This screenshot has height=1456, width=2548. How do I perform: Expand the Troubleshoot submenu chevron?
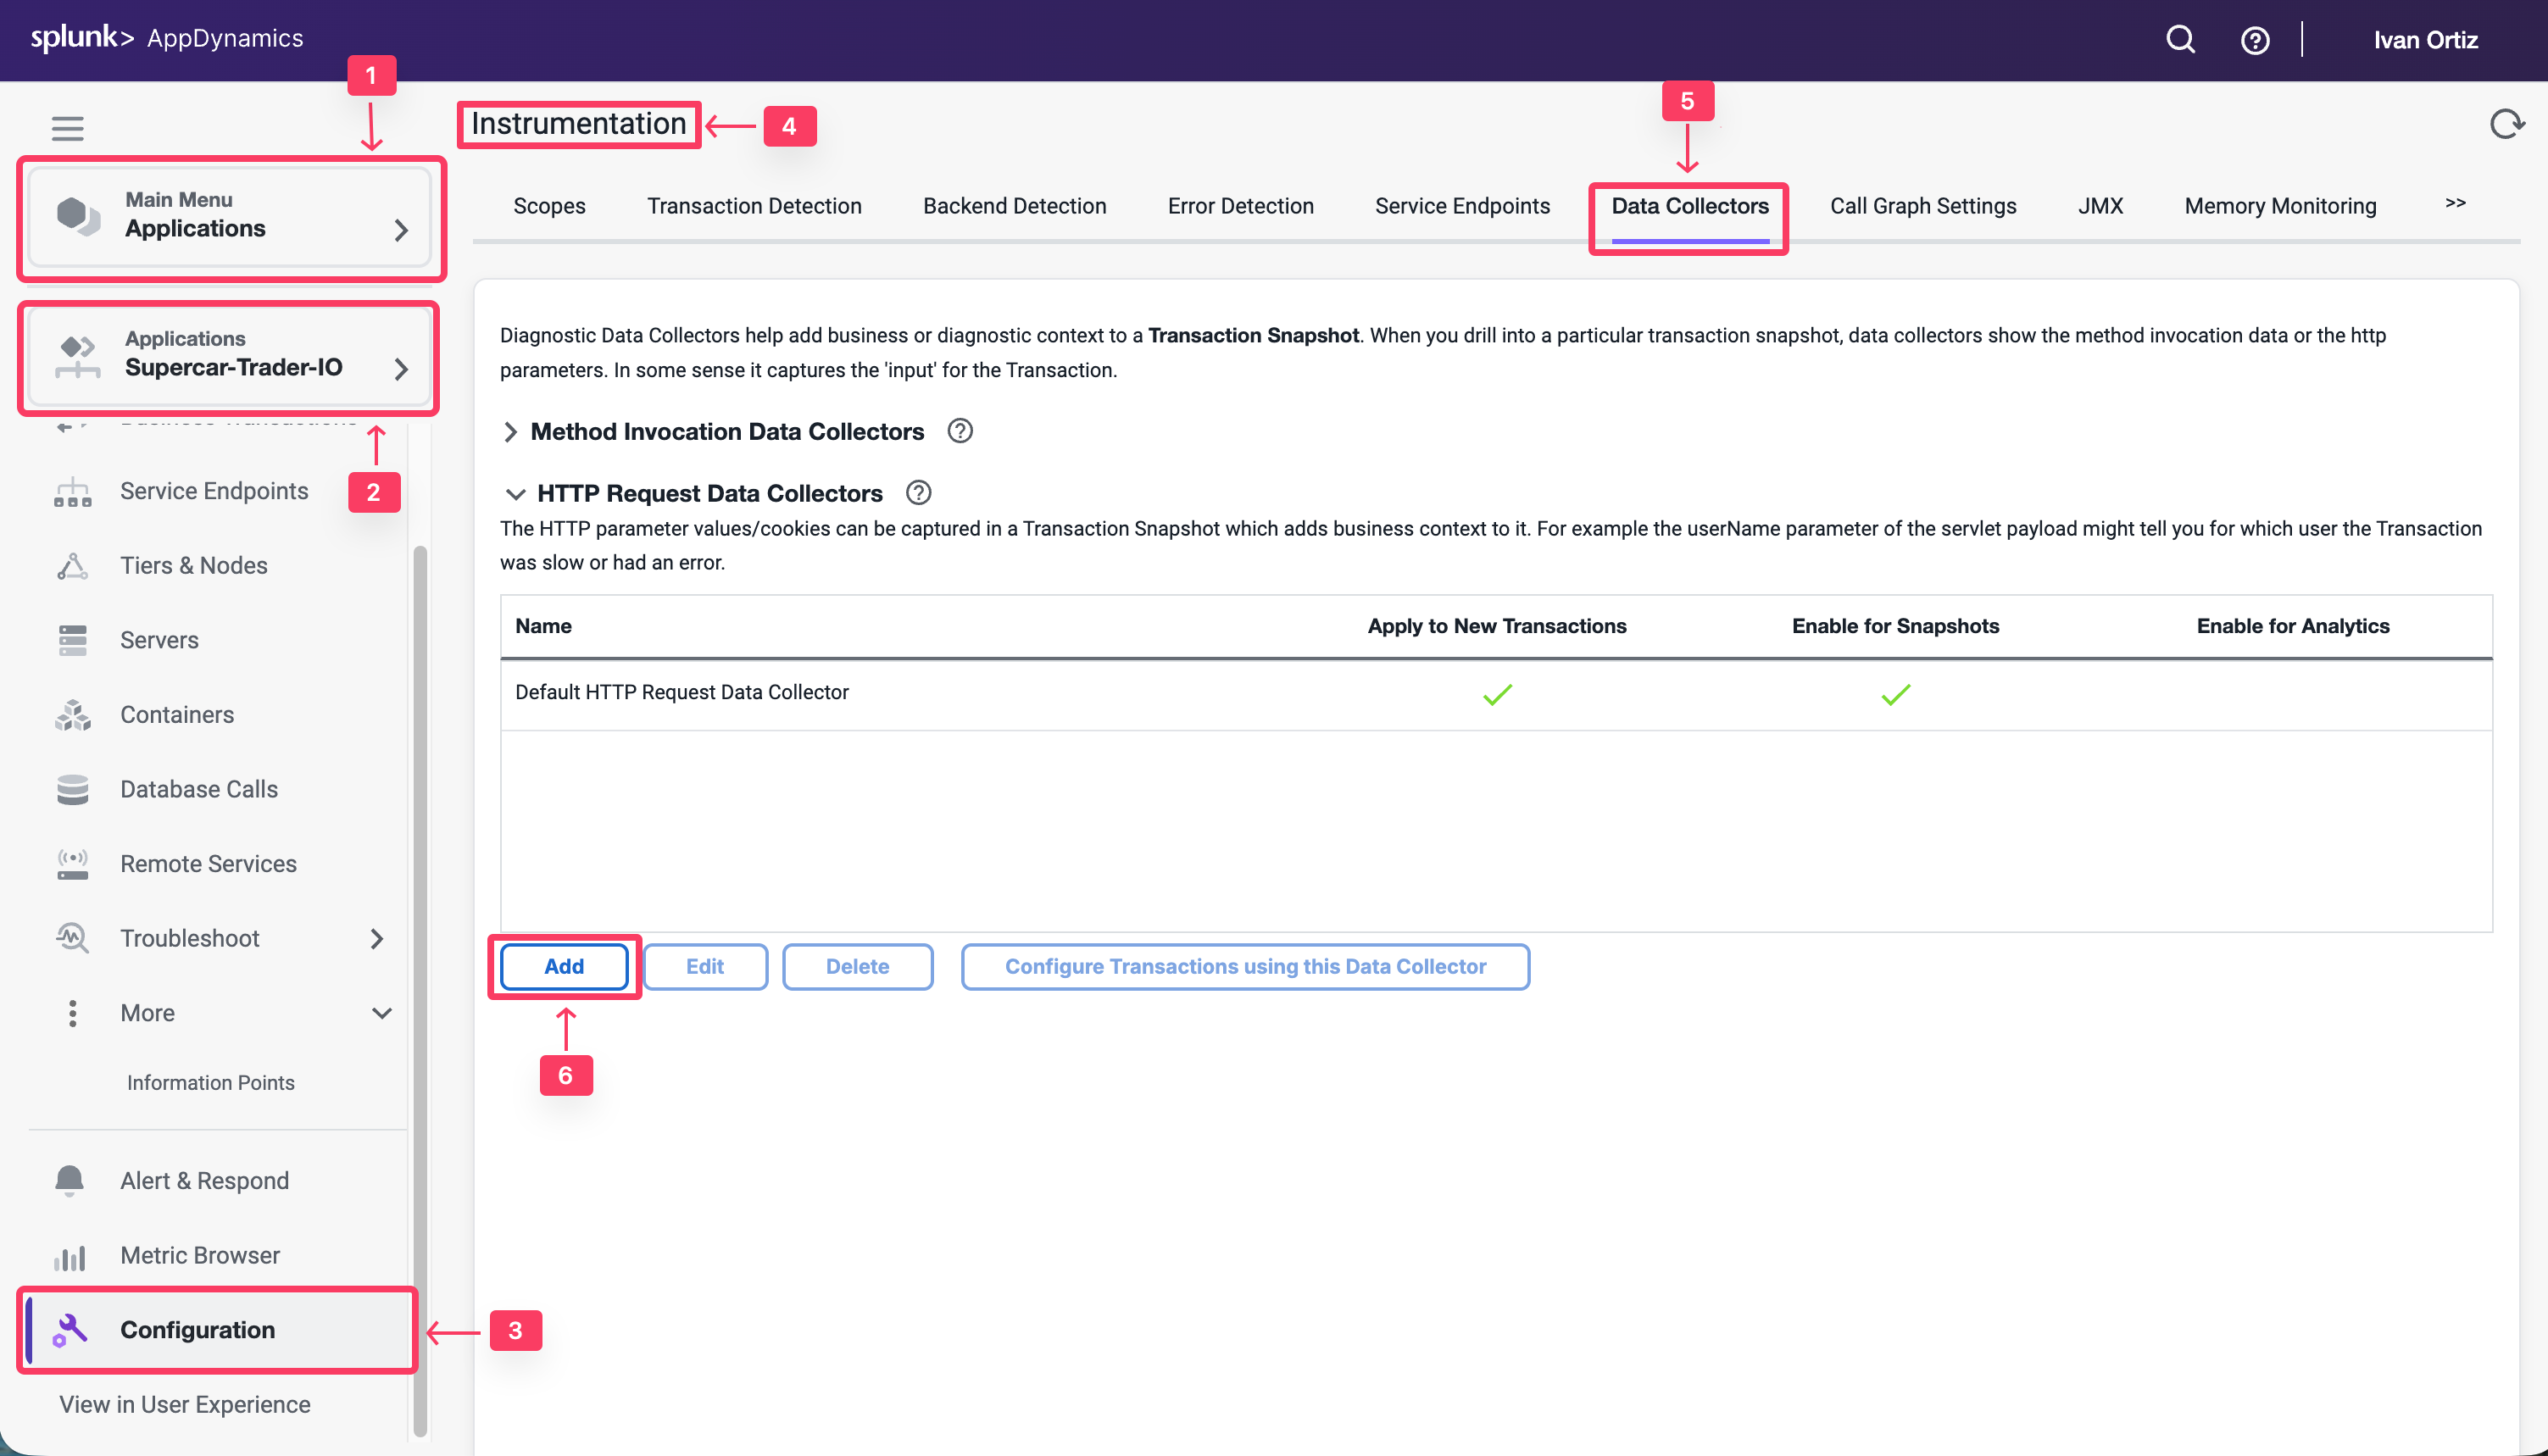(x=377, y=938)
